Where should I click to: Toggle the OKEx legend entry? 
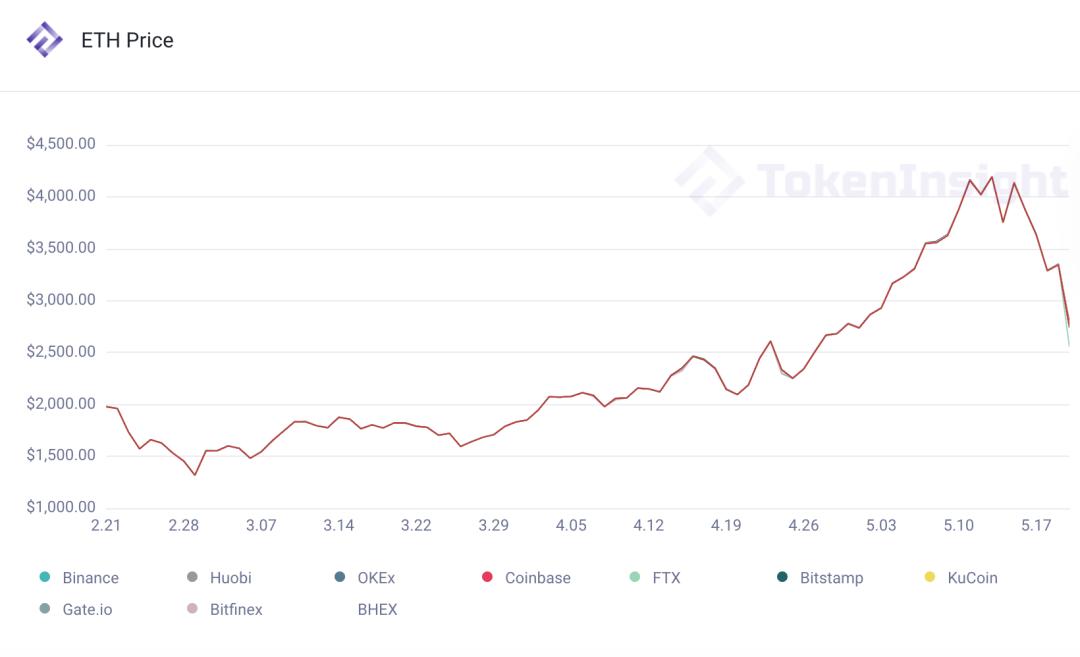pos(375,578)
